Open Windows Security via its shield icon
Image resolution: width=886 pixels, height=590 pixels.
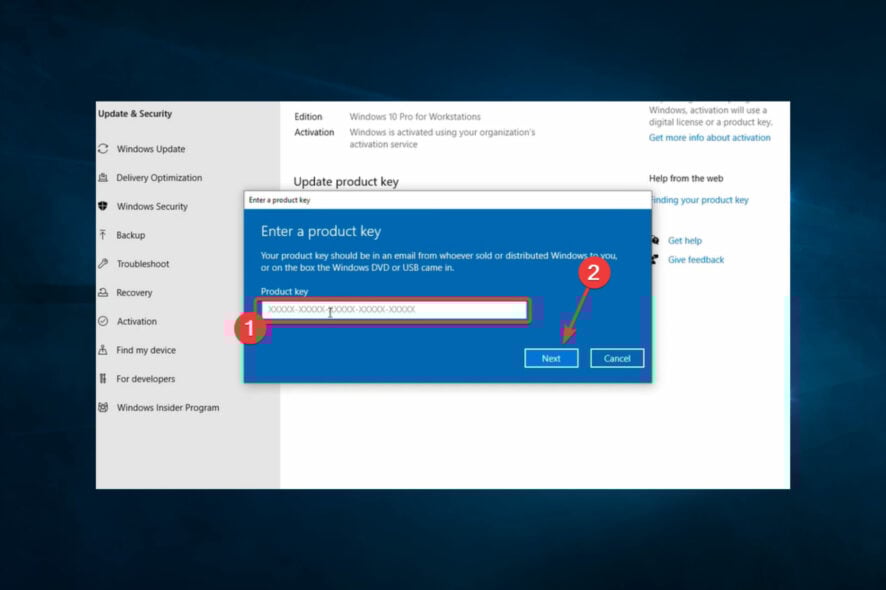pyautogui.click(x=103, y=207)
